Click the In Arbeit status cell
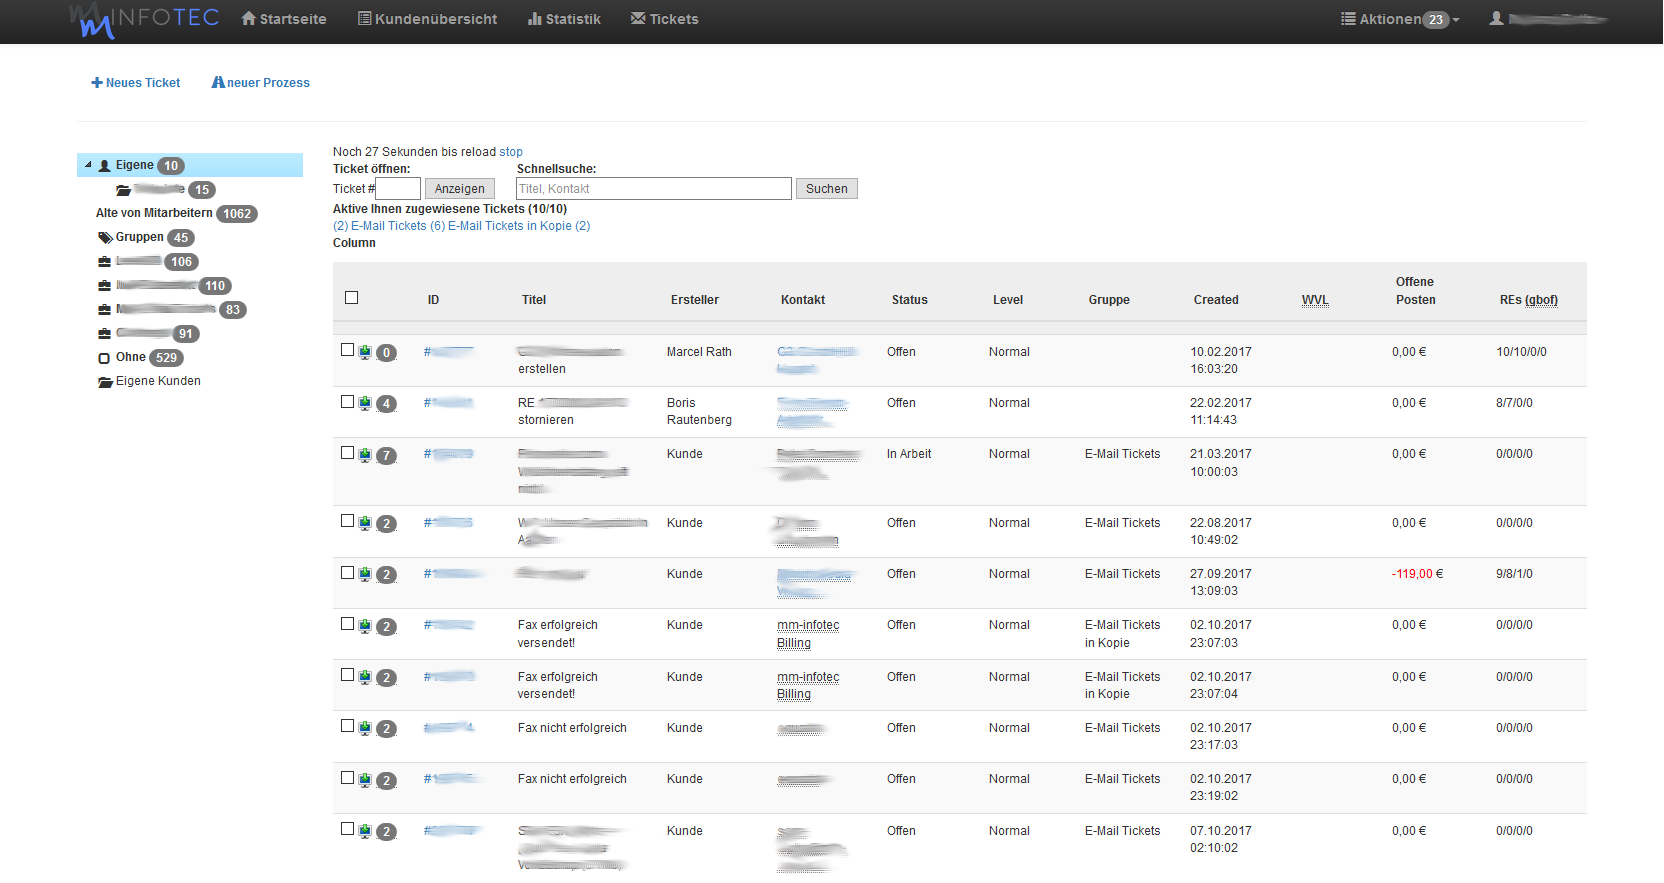The height and width of the screenshot is (883, 1664). 909,454
